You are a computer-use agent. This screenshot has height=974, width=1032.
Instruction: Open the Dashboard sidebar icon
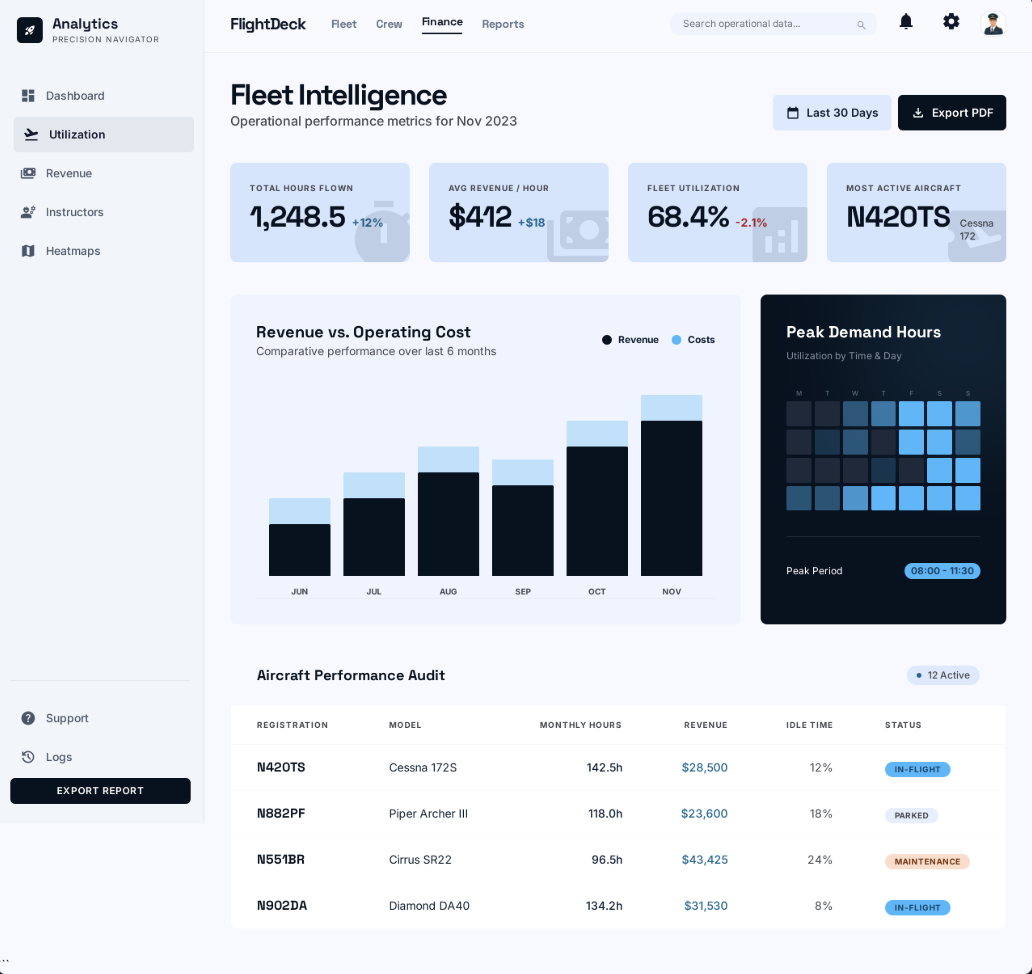pos(27,95)
